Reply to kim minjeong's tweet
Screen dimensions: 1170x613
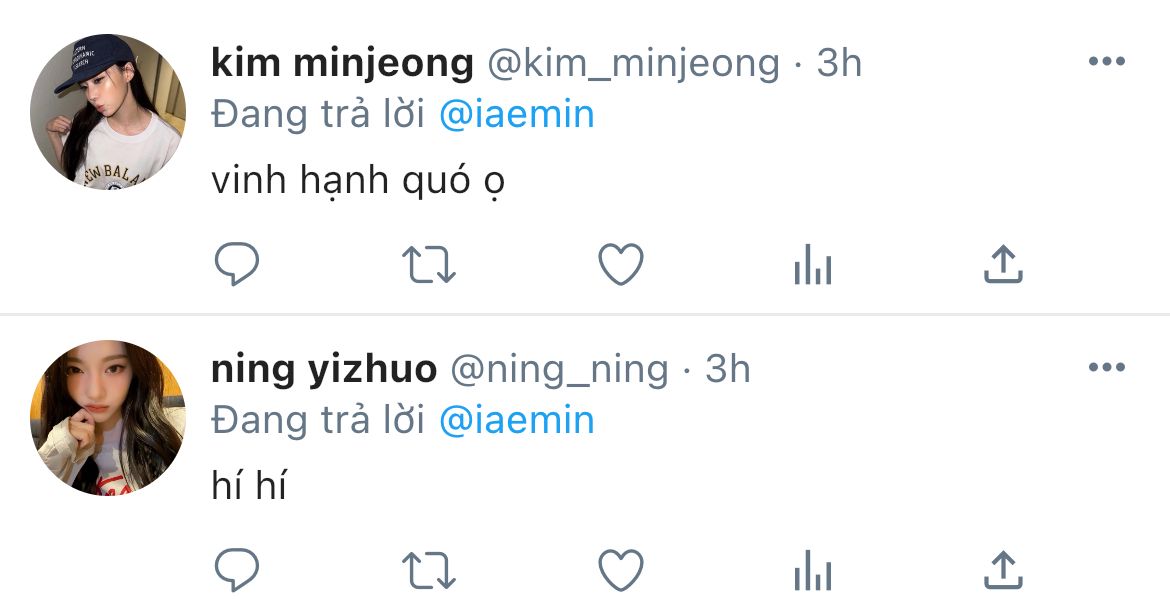pyautogui.click(x=237, y=264)
